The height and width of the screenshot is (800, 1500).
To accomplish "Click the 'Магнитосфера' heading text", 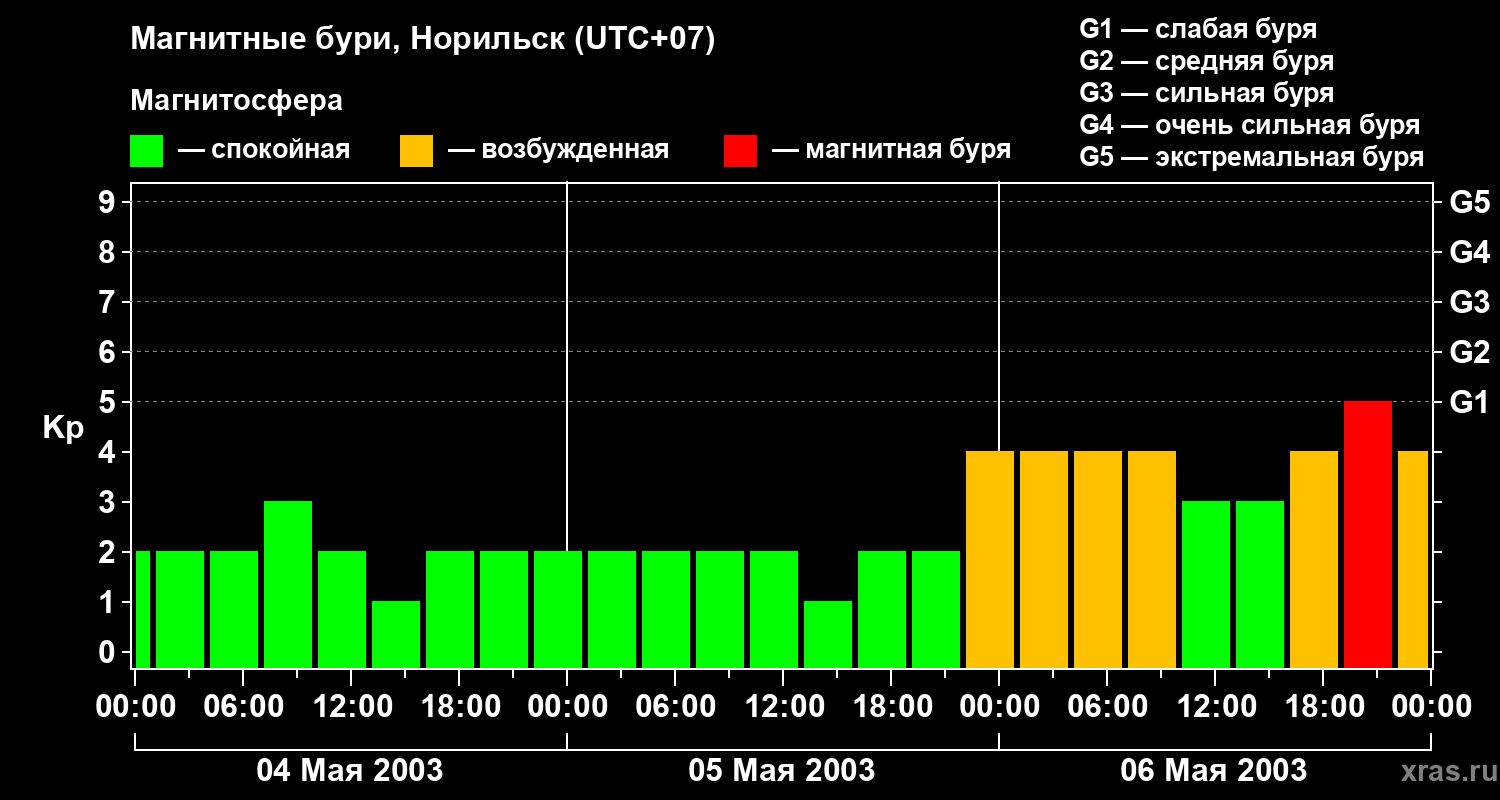I will [x=236, y=102].
